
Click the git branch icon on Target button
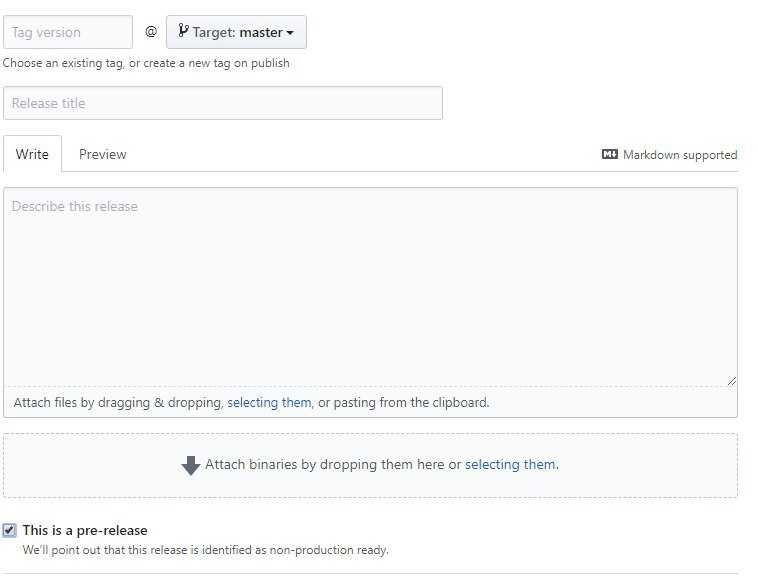pos(183,31)
